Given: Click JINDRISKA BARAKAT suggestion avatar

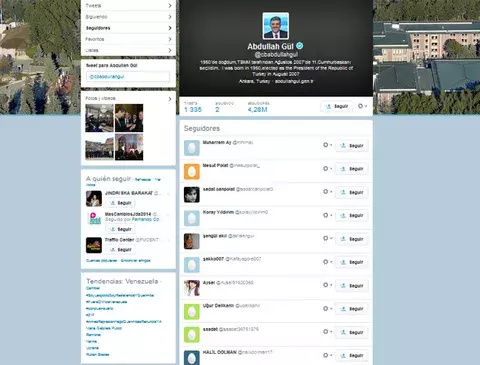Looking at the screenshot, I should pyautogui.click(x=94, y=199).
